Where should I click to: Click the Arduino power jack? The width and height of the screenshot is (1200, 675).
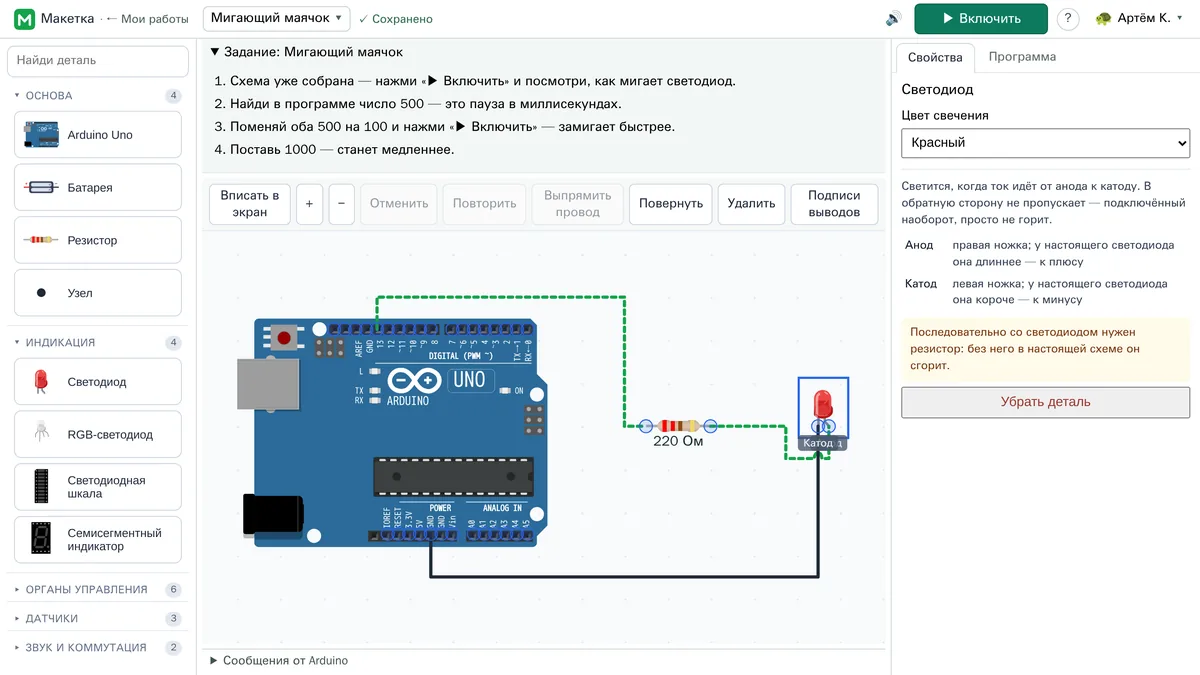273,516
